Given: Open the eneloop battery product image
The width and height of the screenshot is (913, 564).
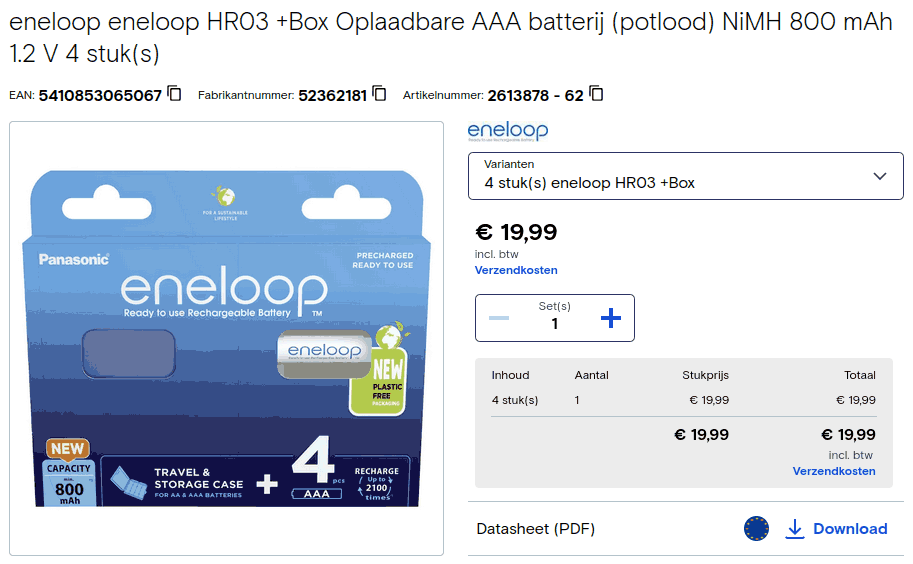Looking at the screenshot, I should point(227,338).
